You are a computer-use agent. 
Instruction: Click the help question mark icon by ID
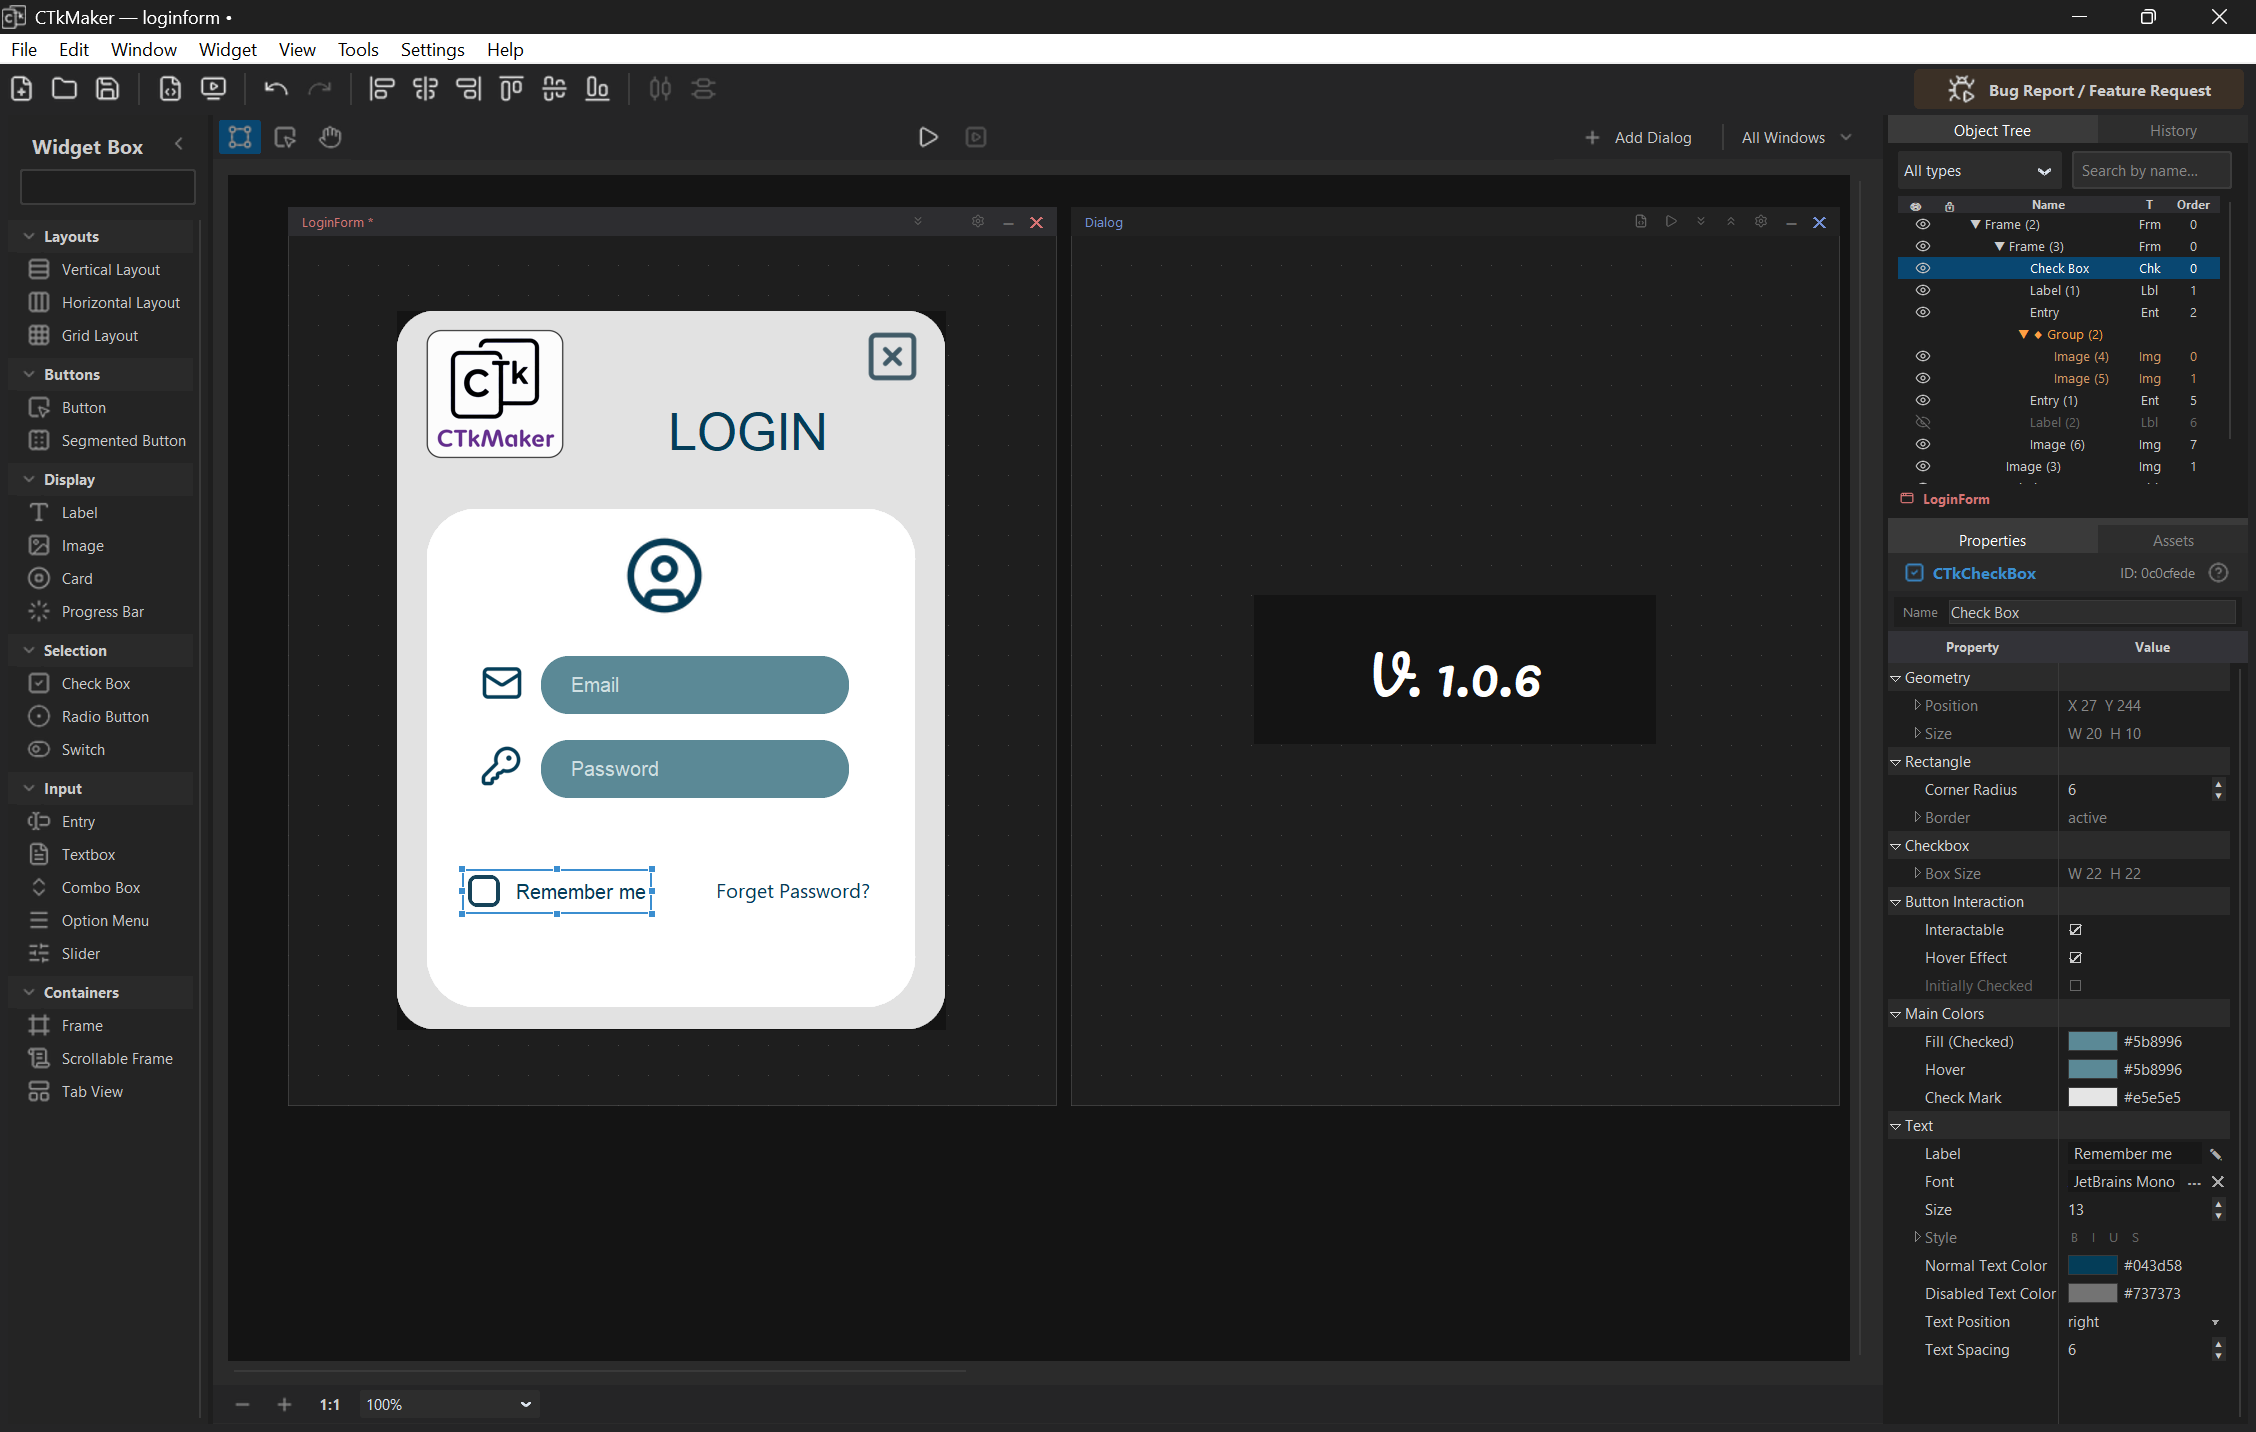pos(2218,573)
